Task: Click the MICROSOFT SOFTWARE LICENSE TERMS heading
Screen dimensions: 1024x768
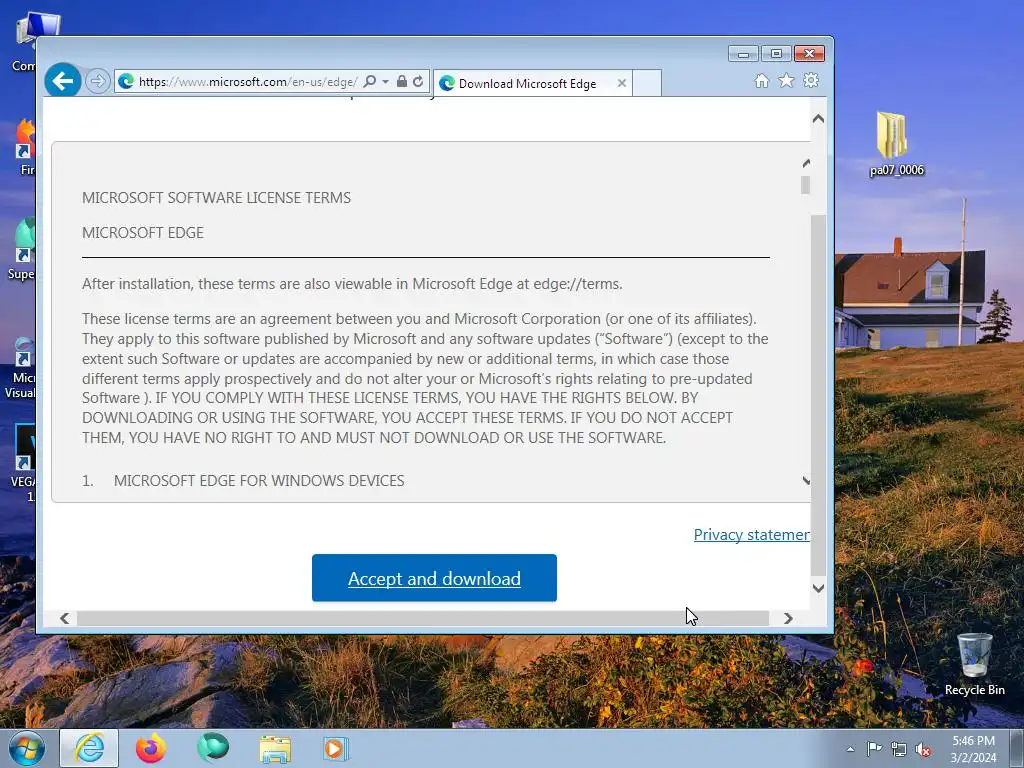Action: coord(216,198)
